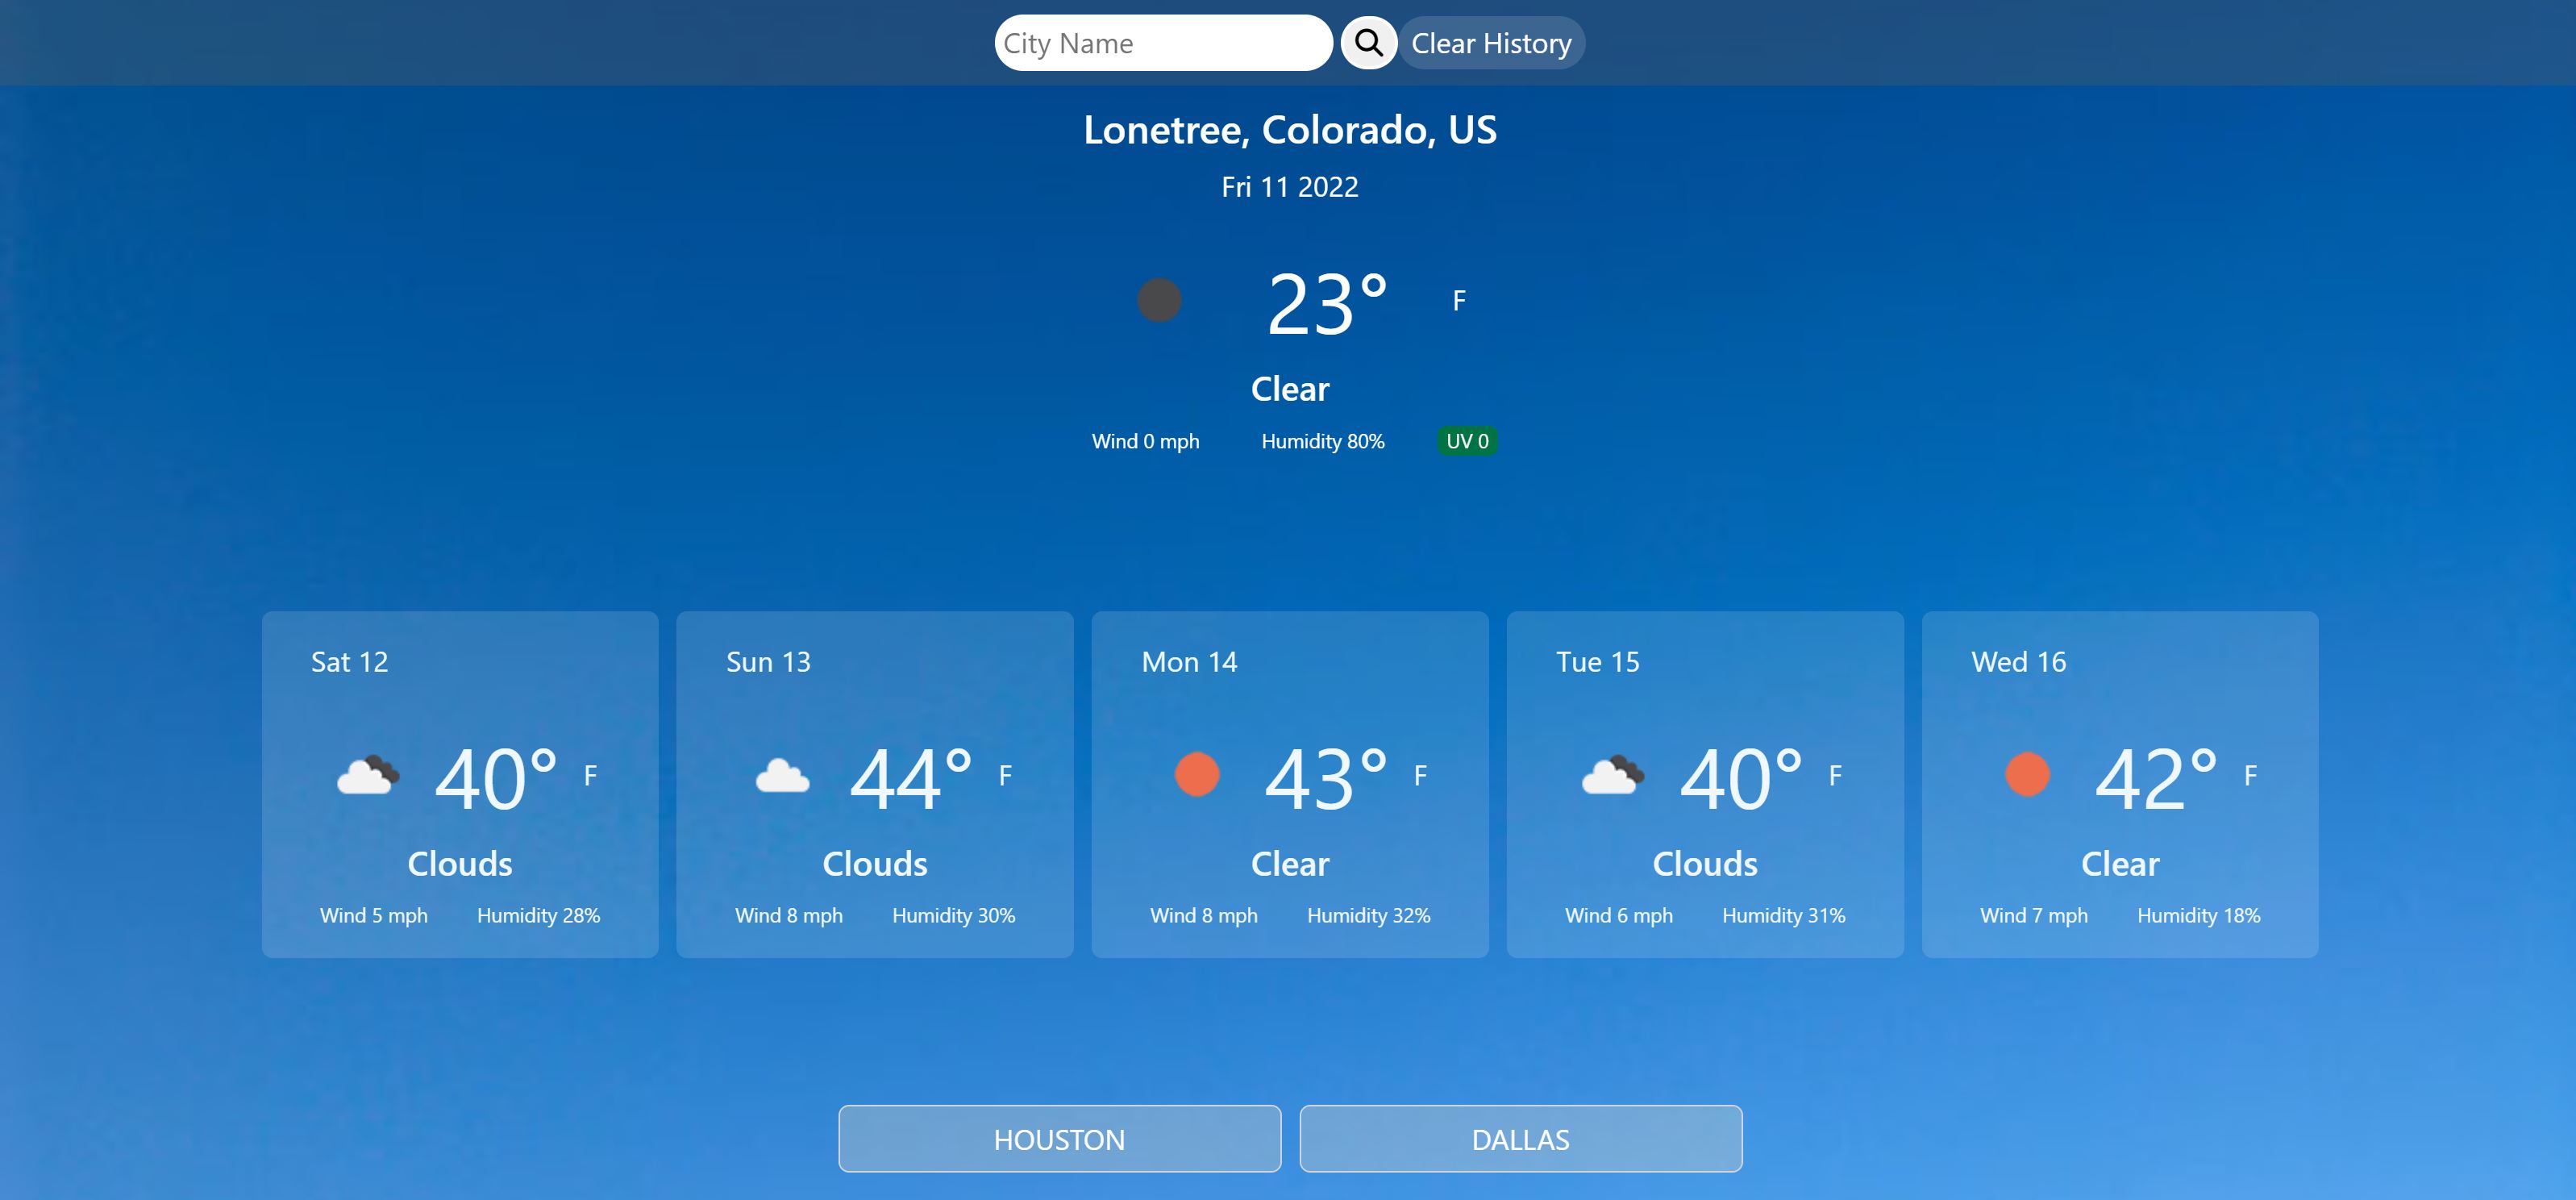
Task: Toggle humidity display on Monday card
Action: pos(1368,914)
